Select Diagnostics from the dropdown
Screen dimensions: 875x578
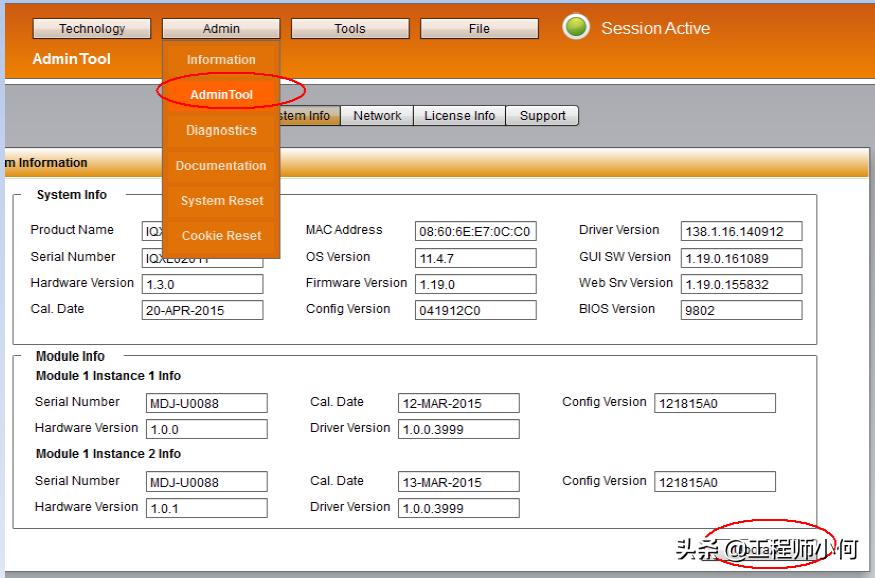click(221, 130)
